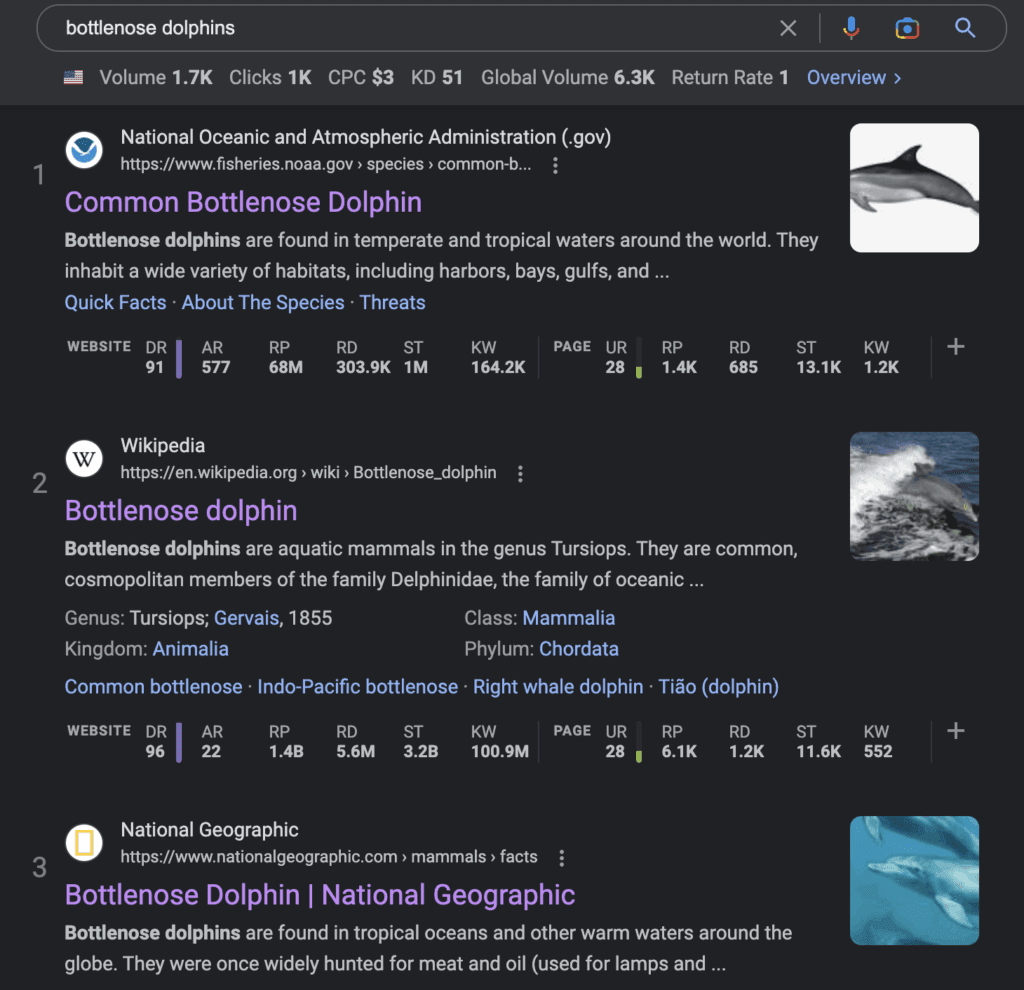
Task: Click the Wikipedia website RD 5.6M value
Action: click(x=356, y=751)
